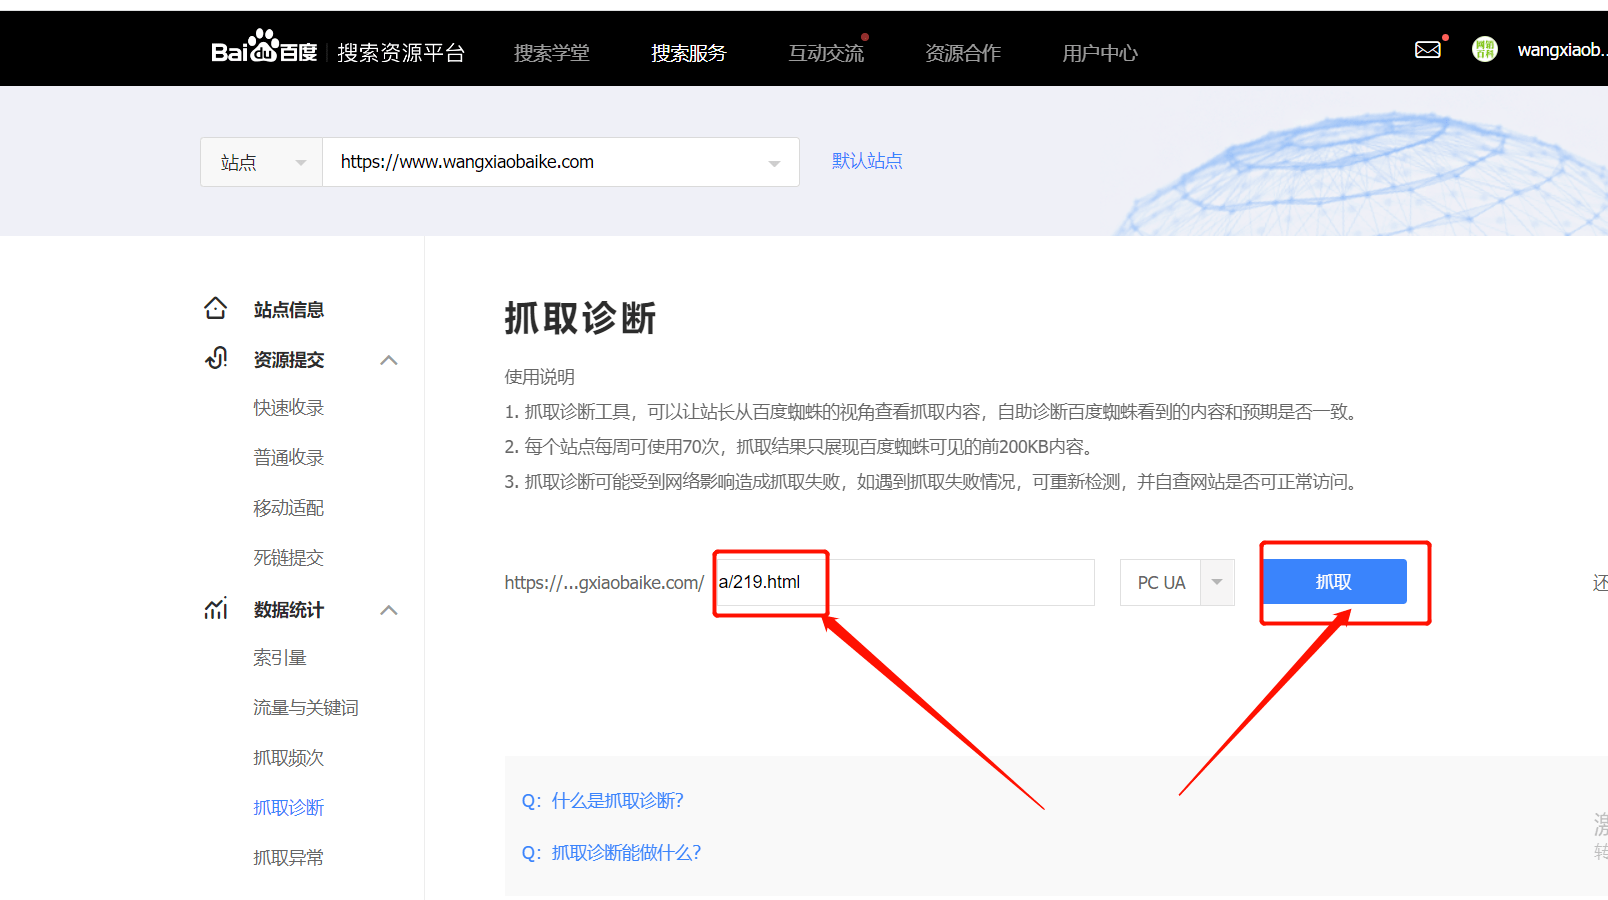Click the green user avatar icon
This screenshot has height=900, width=1608.
tap(1484, 49)
